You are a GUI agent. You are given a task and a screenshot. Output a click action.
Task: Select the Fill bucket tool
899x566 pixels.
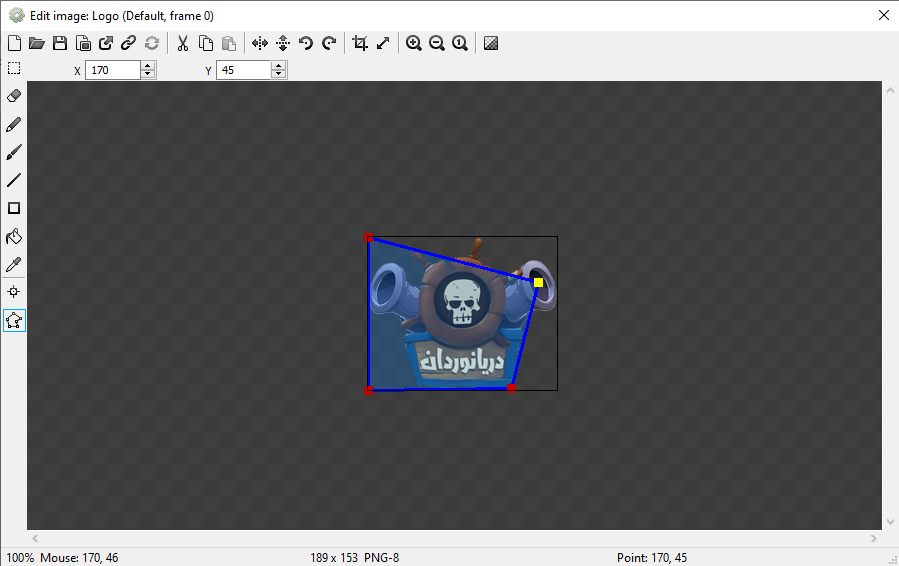pyautogui.click(x=14, y=236)
